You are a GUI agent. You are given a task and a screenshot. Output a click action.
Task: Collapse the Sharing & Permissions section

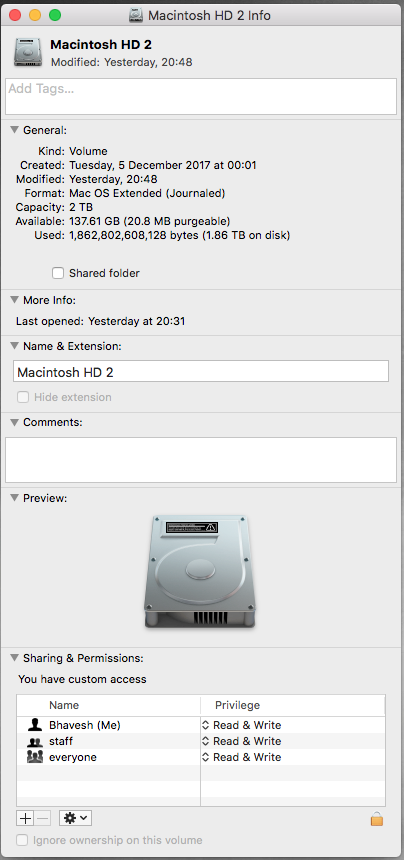[15, 658]
